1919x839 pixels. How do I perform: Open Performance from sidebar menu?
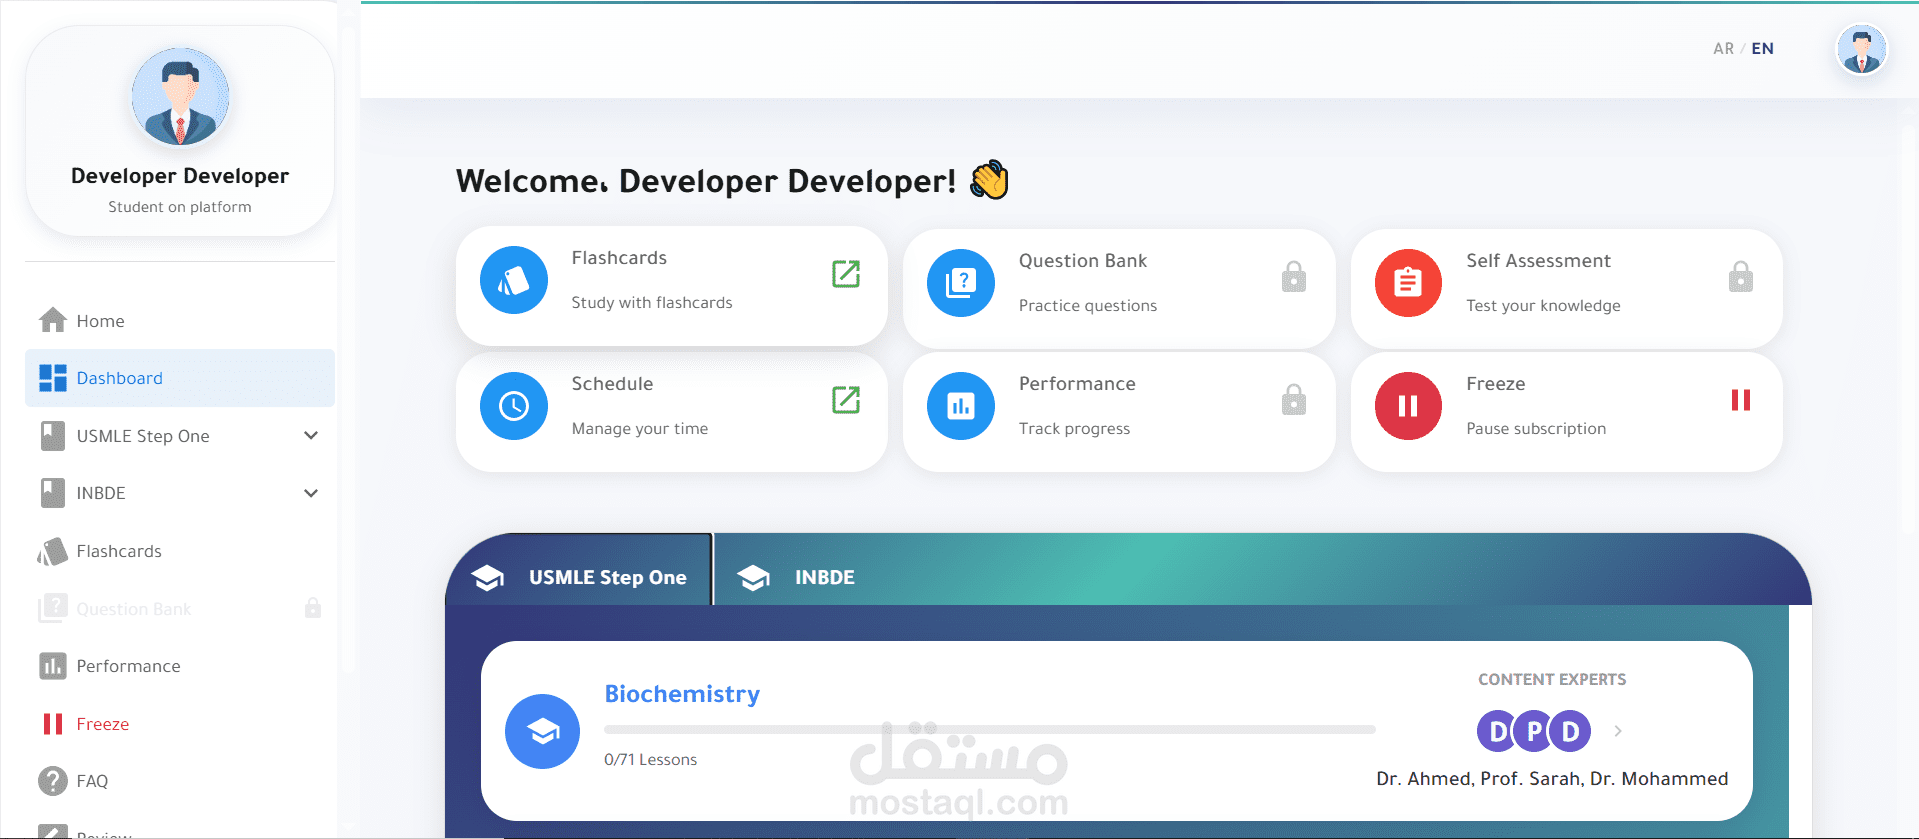point(180,666)
